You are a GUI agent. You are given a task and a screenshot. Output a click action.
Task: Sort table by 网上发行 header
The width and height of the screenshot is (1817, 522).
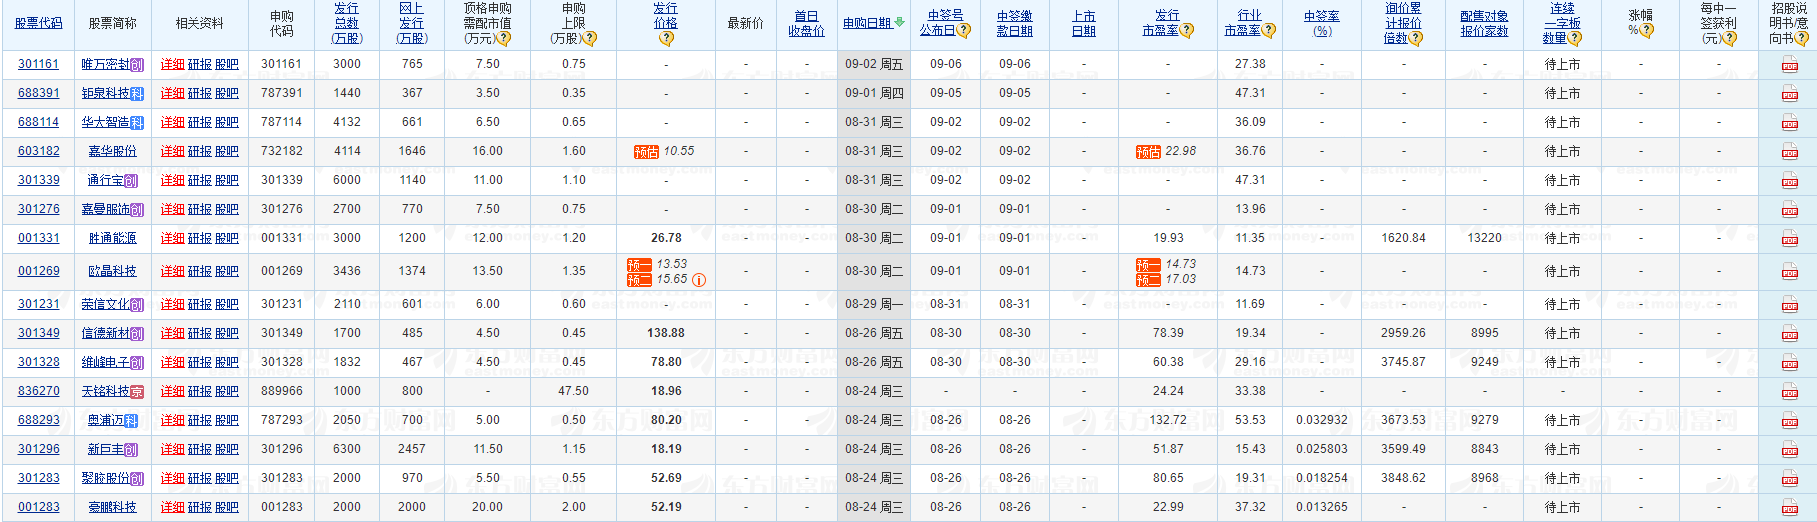point(412,23)
